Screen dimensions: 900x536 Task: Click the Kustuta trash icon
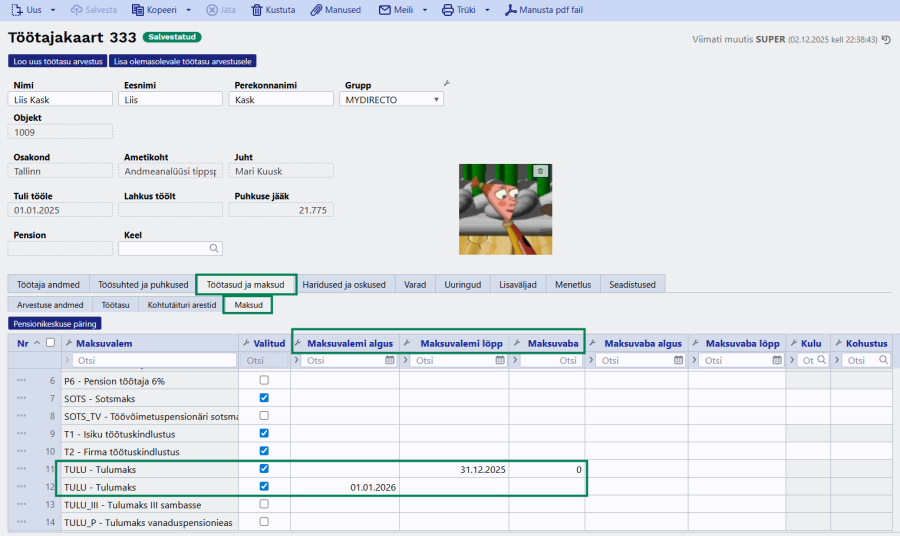coord(258,10)
